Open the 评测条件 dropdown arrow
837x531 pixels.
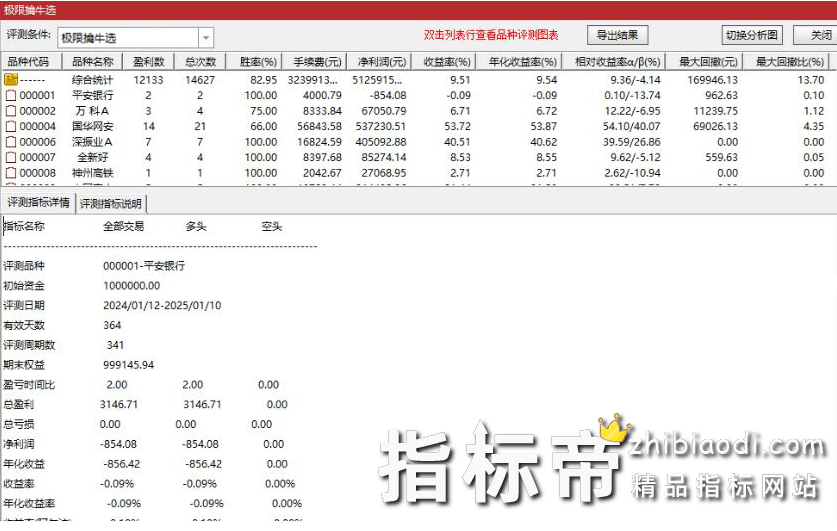click(206, 38)
